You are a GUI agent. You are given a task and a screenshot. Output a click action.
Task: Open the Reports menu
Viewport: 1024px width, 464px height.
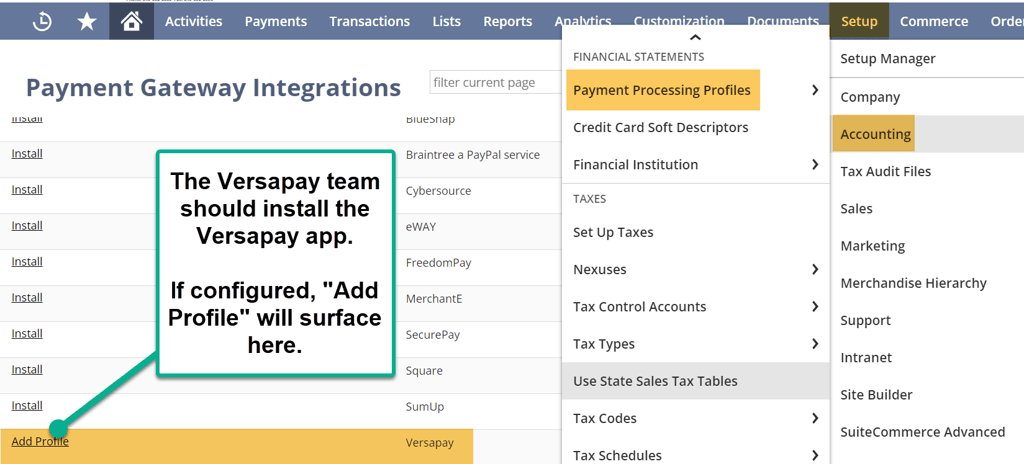click(x=507, y=22)
